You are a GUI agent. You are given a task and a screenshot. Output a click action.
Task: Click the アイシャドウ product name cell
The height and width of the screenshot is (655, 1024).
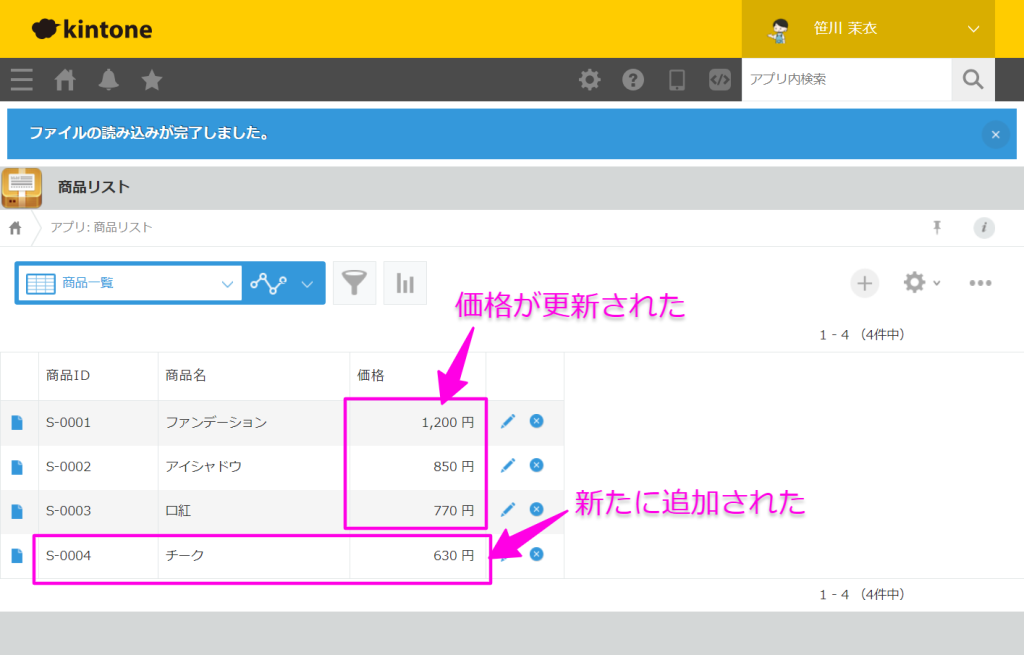point(254,467)
